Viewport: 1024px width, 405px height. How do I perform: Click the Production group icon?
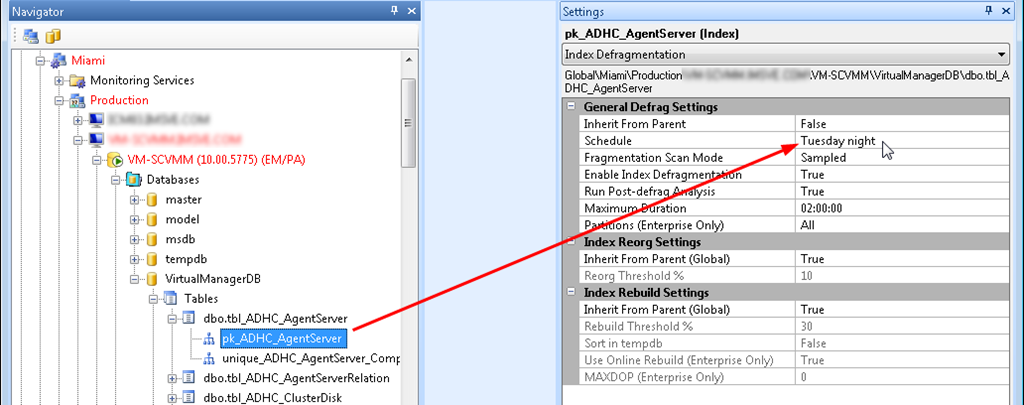point(78,101)
